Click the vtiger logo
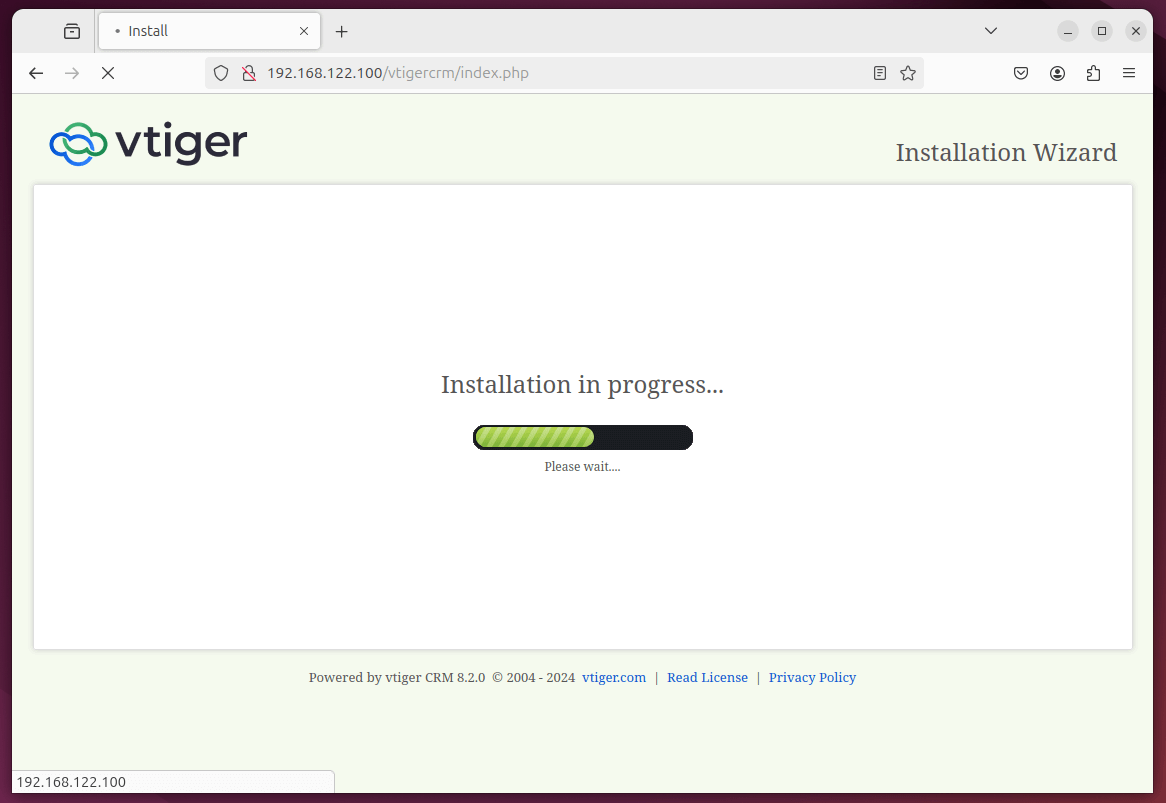 tap(147, 143)
